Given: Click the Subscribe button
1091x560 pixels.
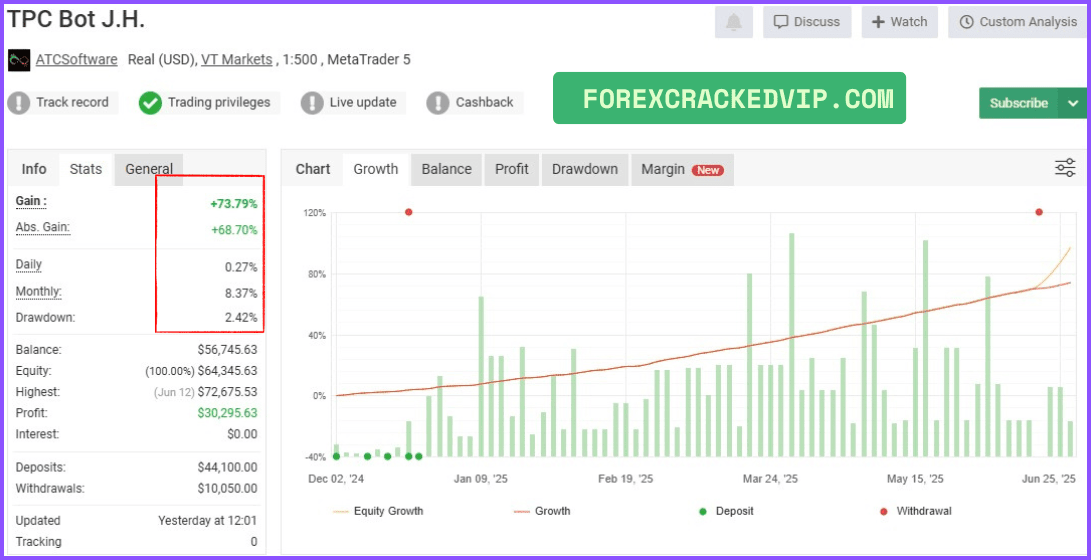Looking at the screenshot, I should [x=1019, y=103].
